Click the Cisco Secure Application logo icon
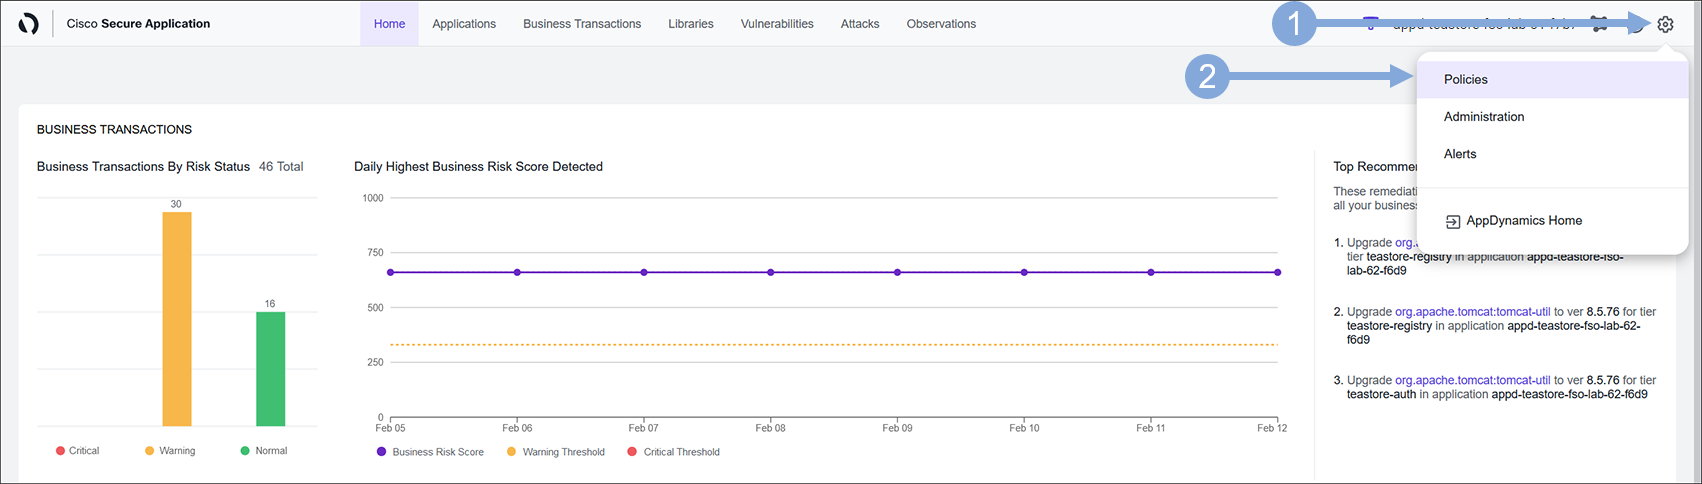 29,24
